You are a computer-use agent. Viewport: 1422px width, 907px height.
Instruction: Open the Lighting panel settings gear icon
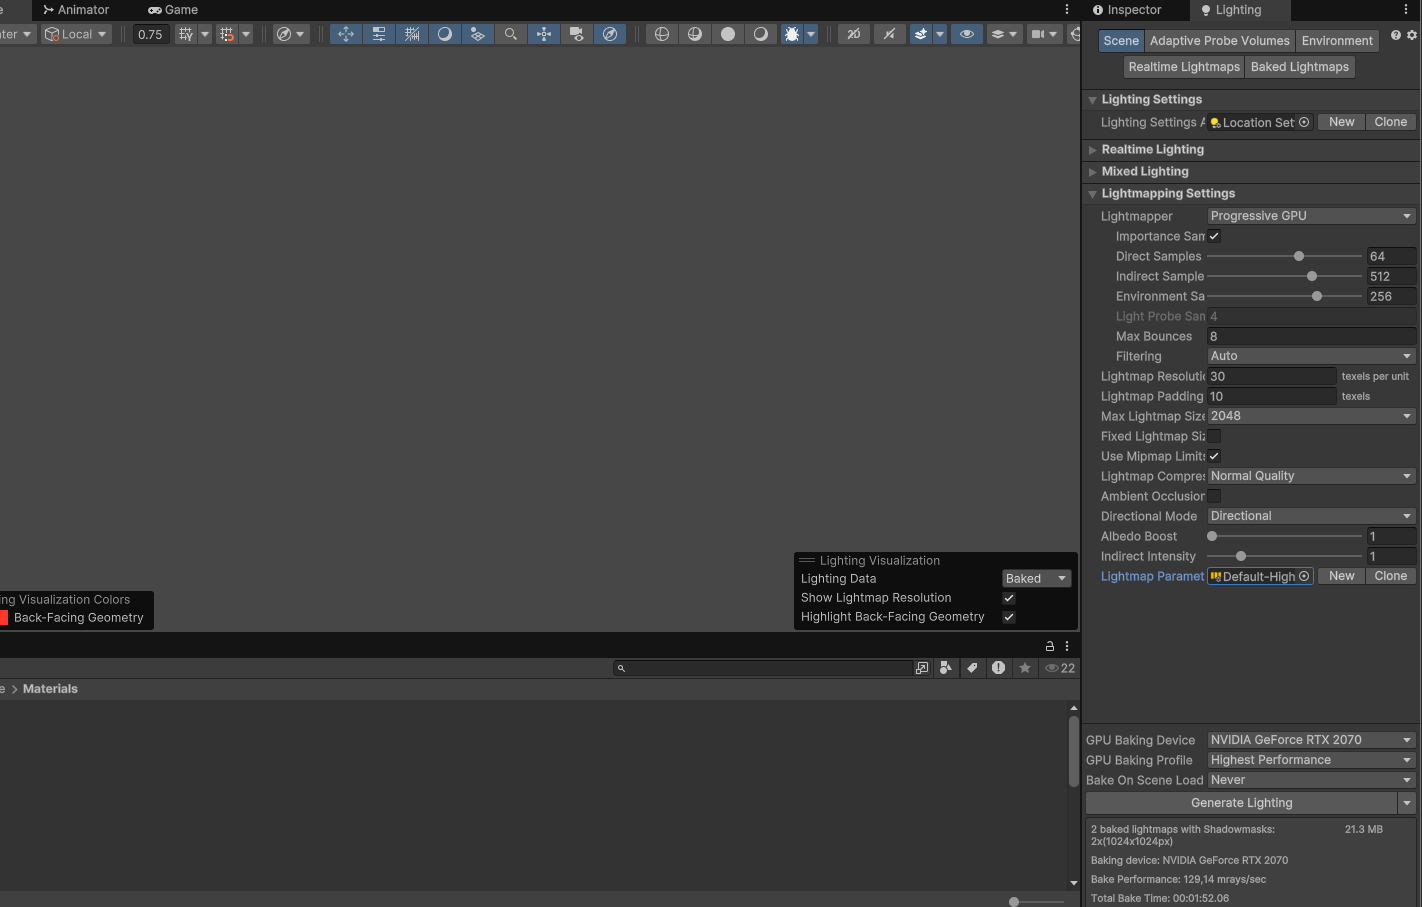(x=1411, y=35)
